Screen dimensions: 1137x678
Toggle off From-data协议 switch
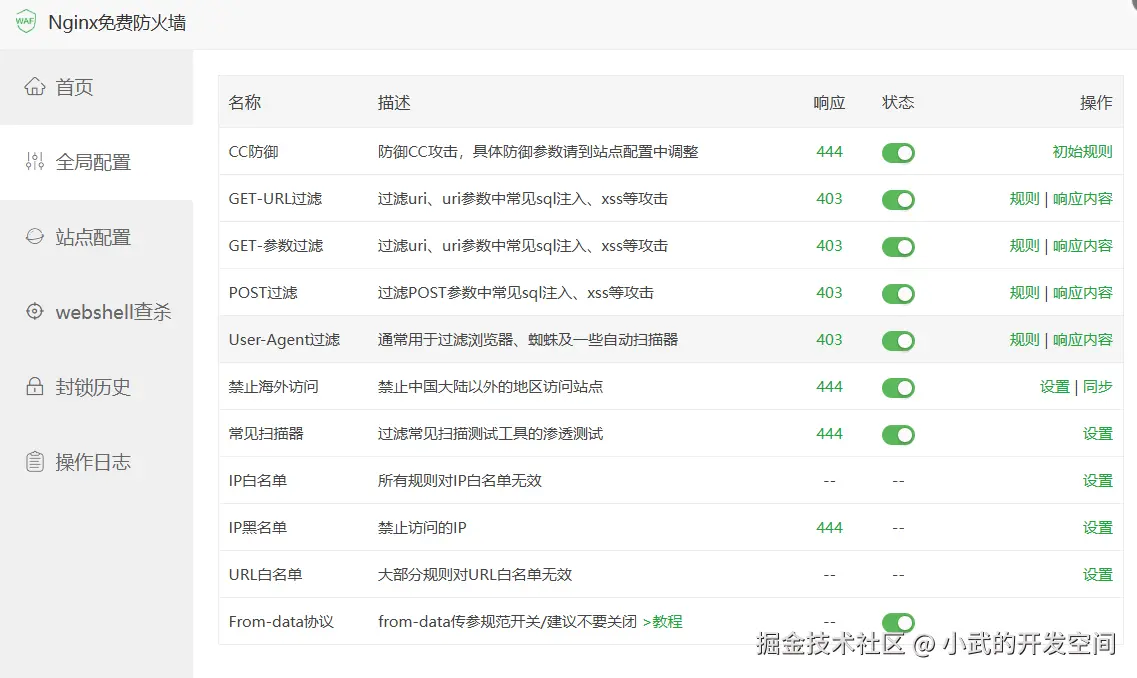coord(897,622)
